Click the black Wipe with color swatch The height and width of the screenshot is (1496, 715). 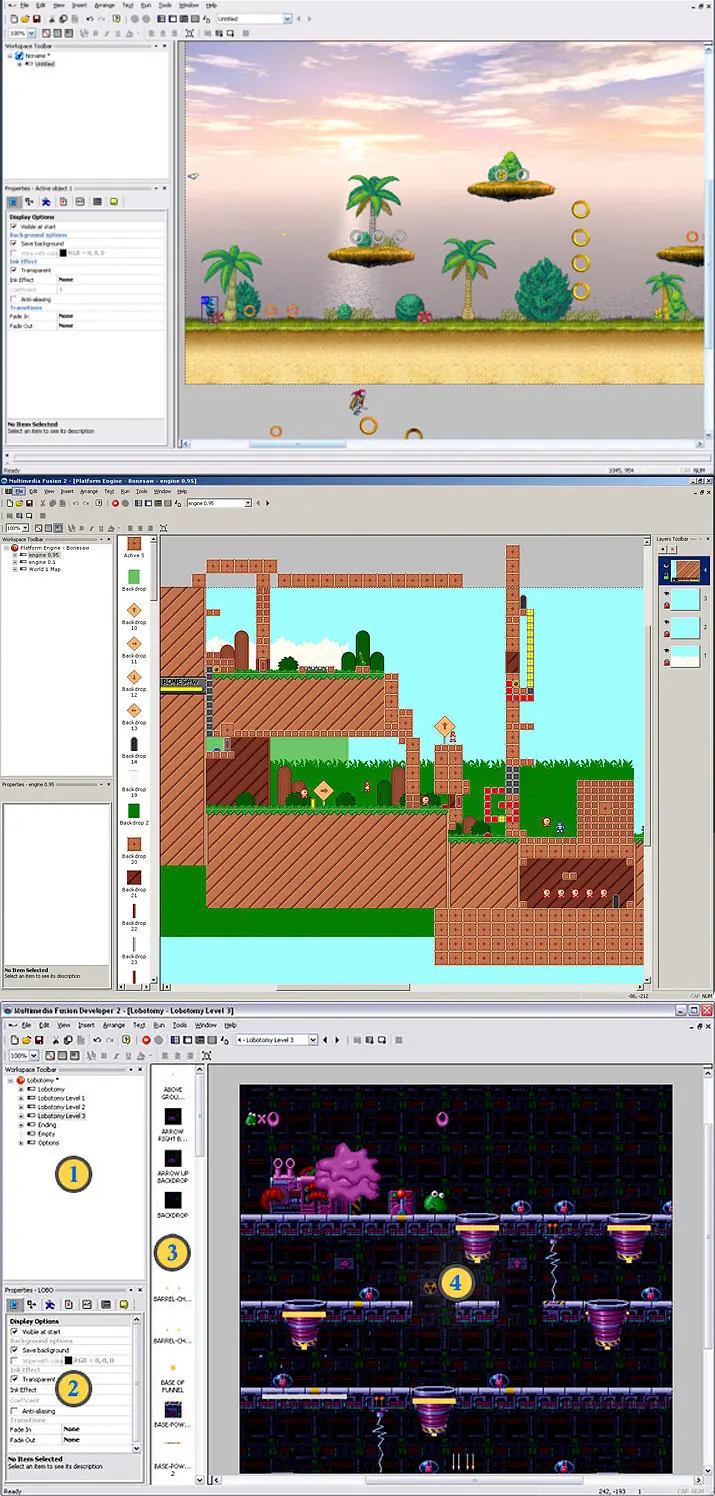click(70, 1360)
